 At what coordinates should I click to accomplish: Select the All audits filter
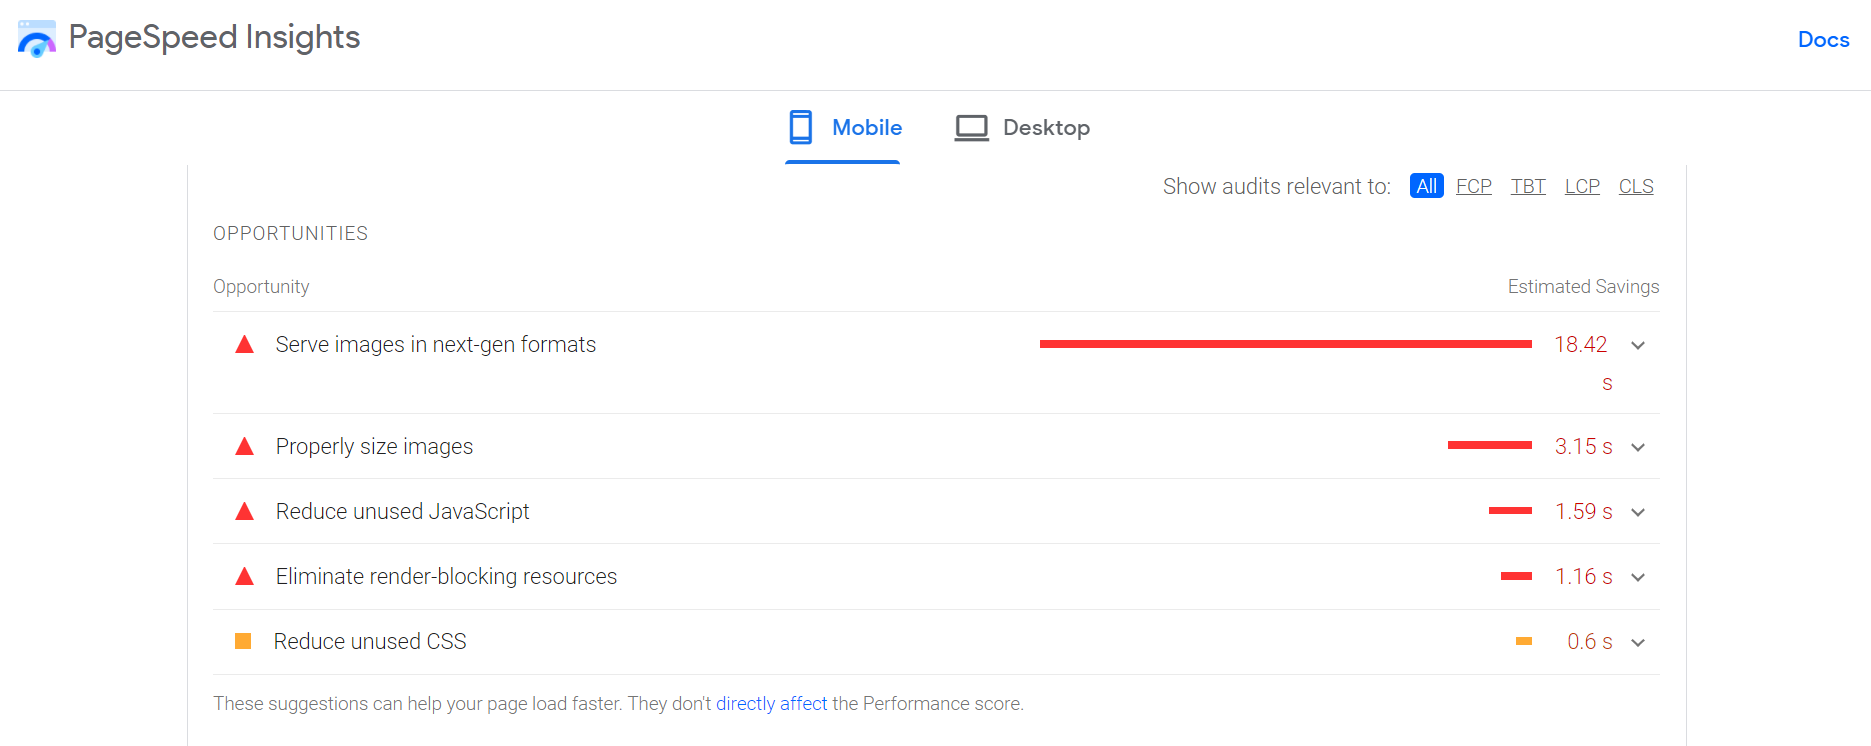click(1426, 186)
